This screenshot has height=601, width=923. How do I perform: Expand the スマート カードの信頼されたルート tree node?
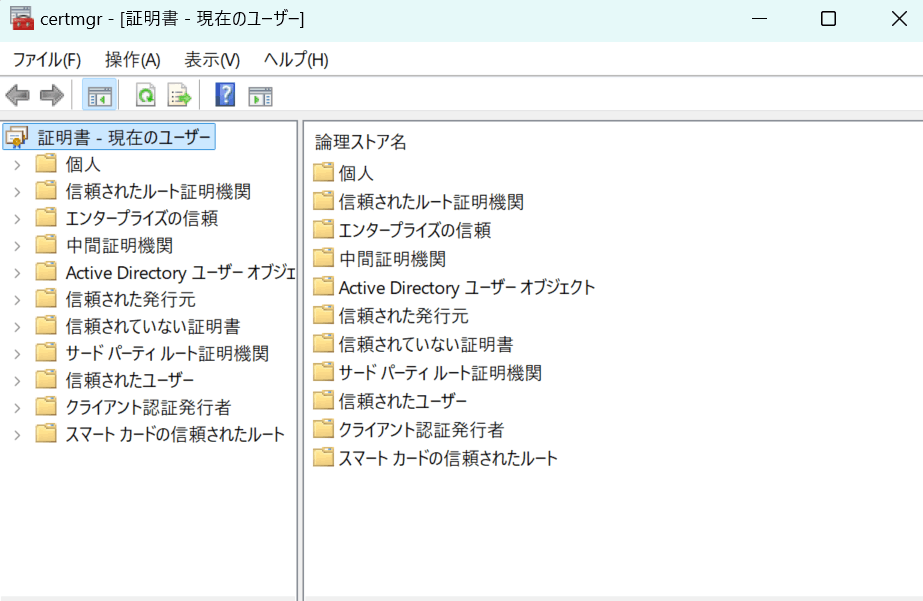(x=17, y=436)
